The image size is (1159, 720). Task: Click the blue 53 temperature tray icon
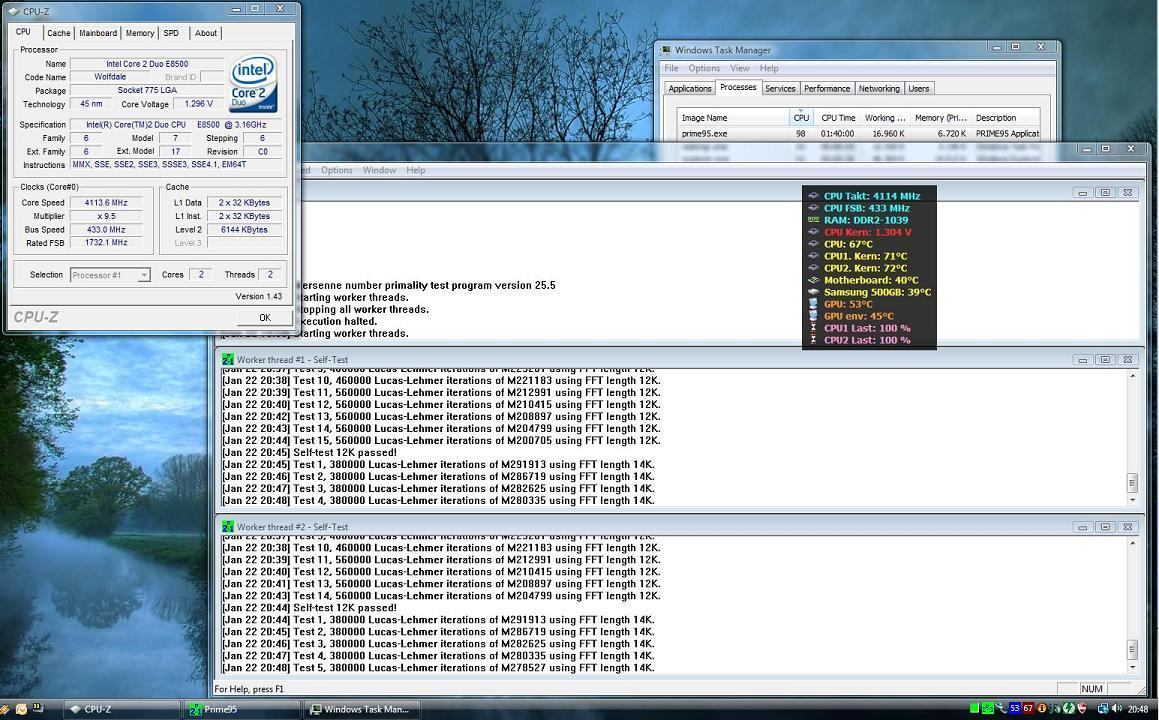(1015, 708)
